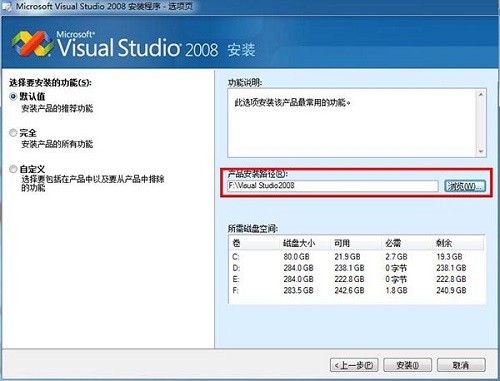
Task: Click the 19.3 GB remaining cell
Action: pos(449,257)
